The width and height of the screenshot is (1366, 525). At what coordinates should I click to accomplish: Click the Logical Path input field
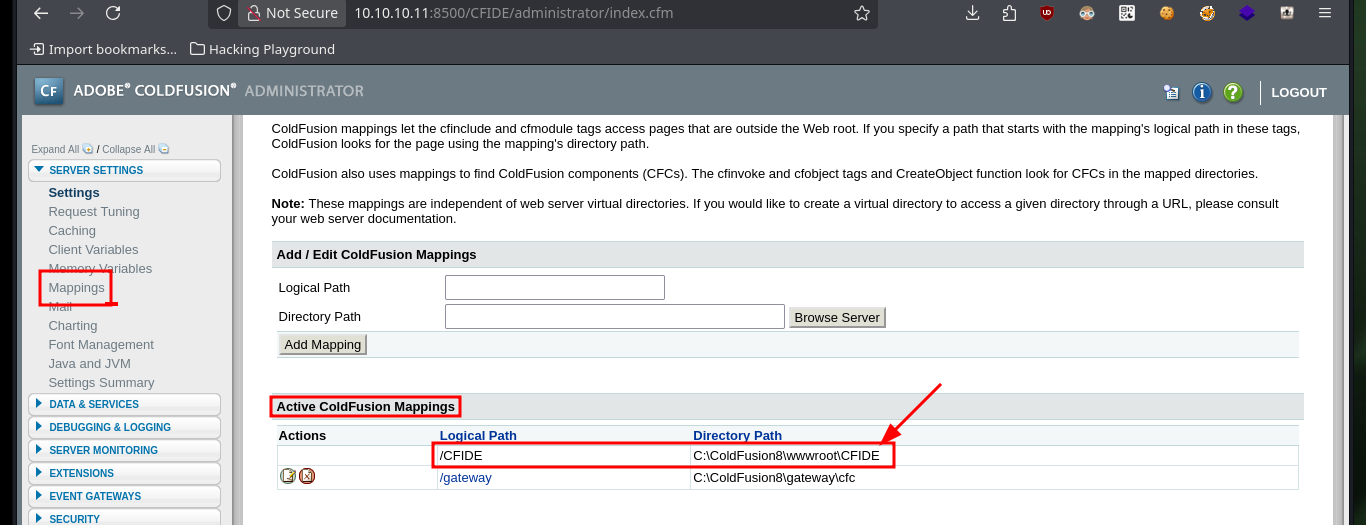(x=555, y=287)
